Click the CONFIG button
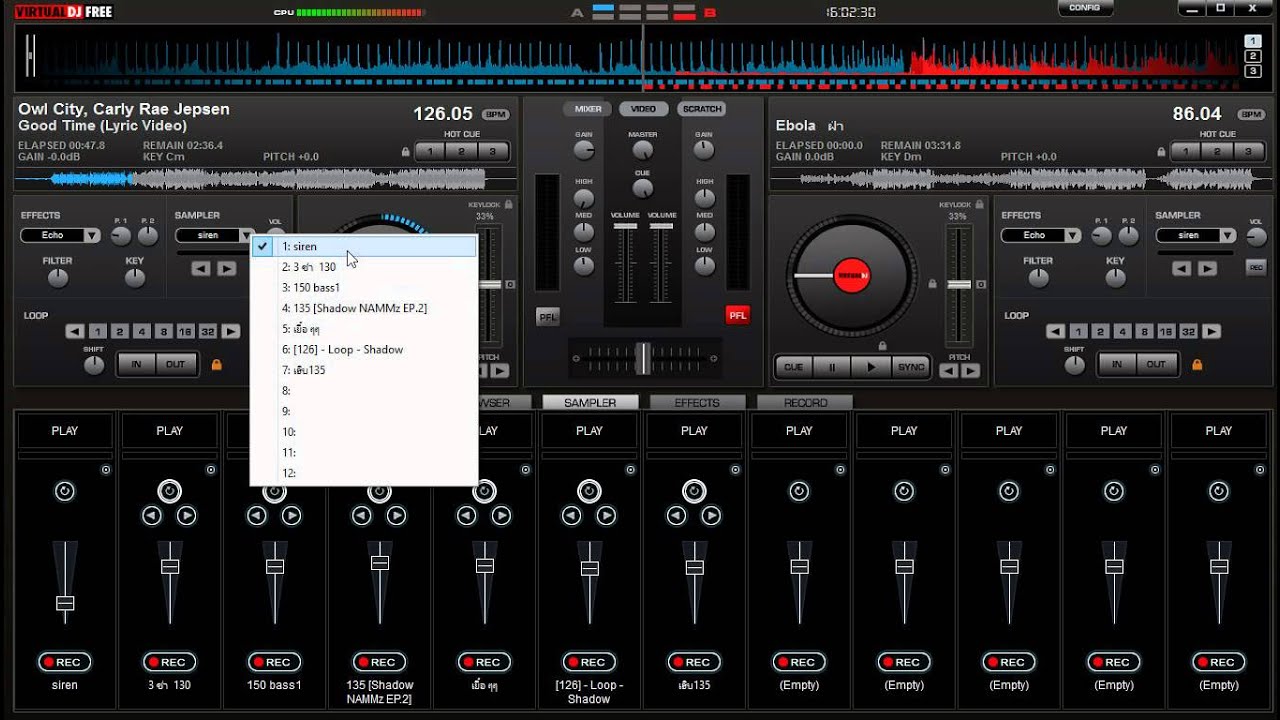This screenshot has height=720, width=1280. point(1085,8)
